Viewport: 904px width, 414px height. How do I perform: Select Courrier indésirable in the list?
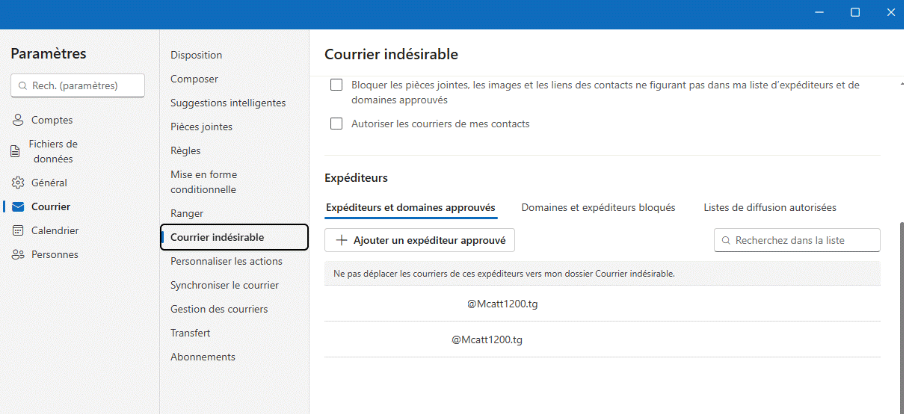tap(234, 237)
